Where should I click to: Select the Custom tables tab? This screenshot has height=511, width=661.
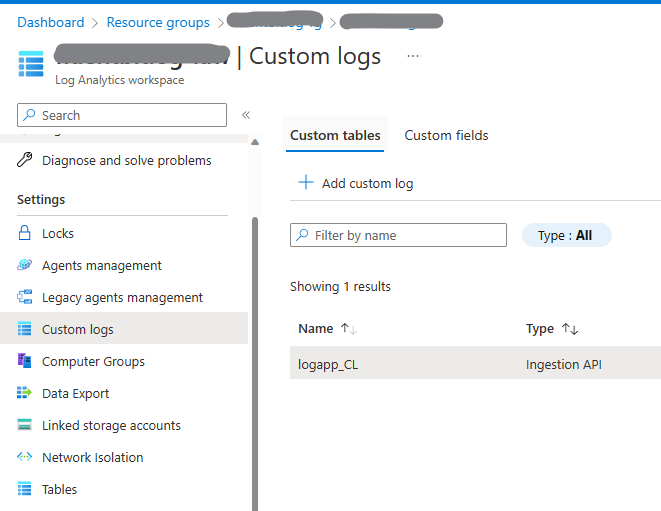(335, 135)
